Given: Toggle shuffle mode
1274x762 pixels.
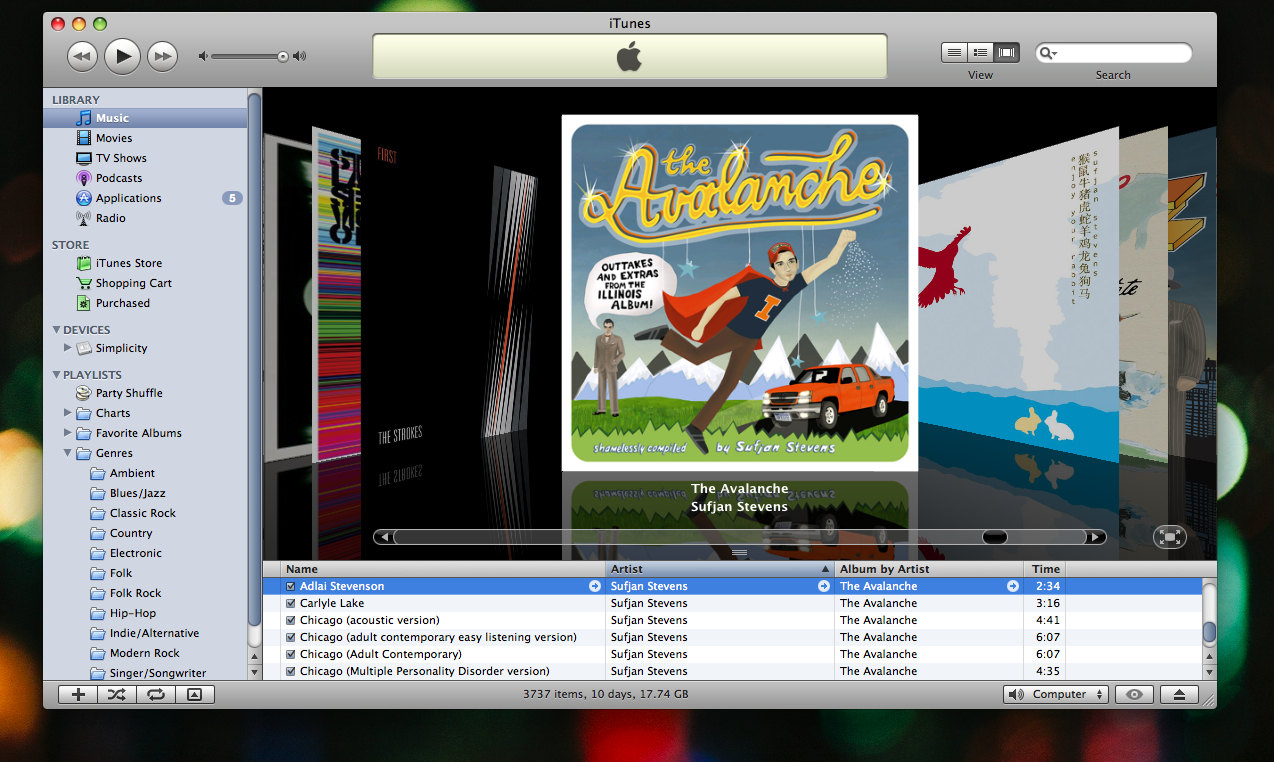Looking at the screenshot, I should [117, 695].
